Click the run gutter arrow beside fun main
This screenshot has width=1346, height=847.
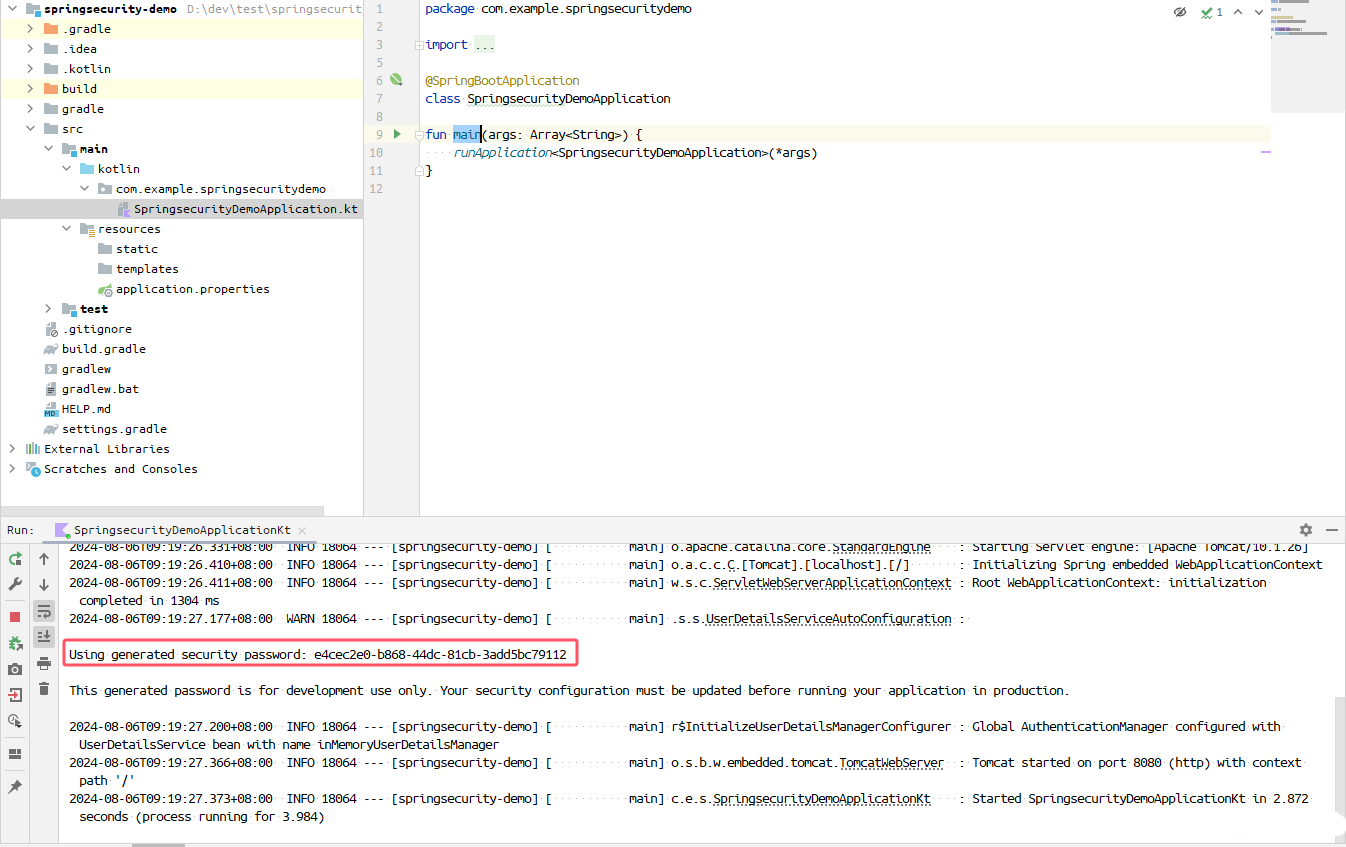(397, 134)
